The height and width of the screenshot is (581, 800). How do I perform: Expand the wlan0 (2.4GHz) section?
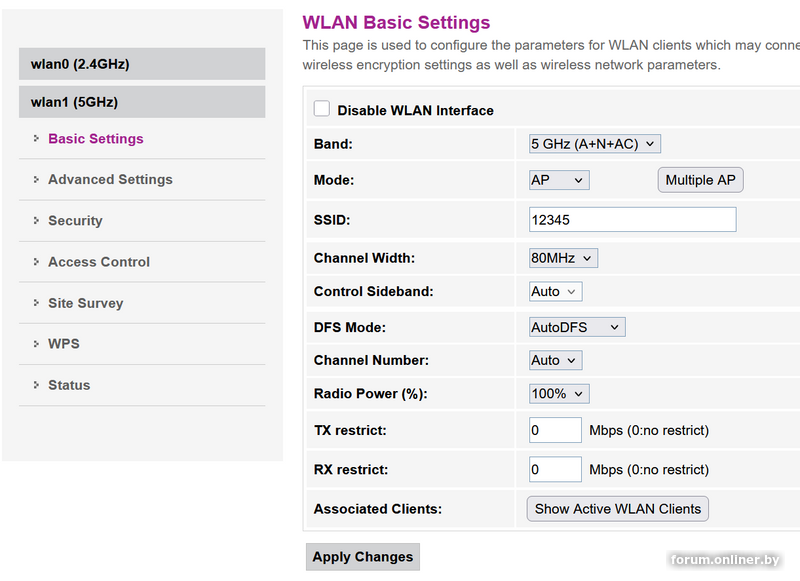point(142,64)
